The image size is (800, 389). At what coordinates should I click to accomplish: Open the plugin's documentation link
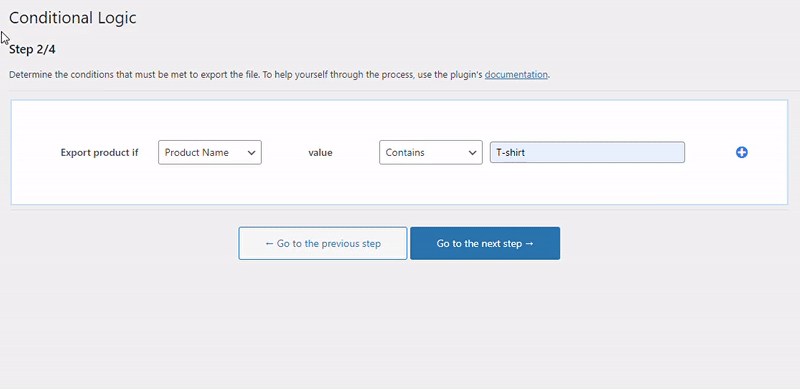coord(516,75)
